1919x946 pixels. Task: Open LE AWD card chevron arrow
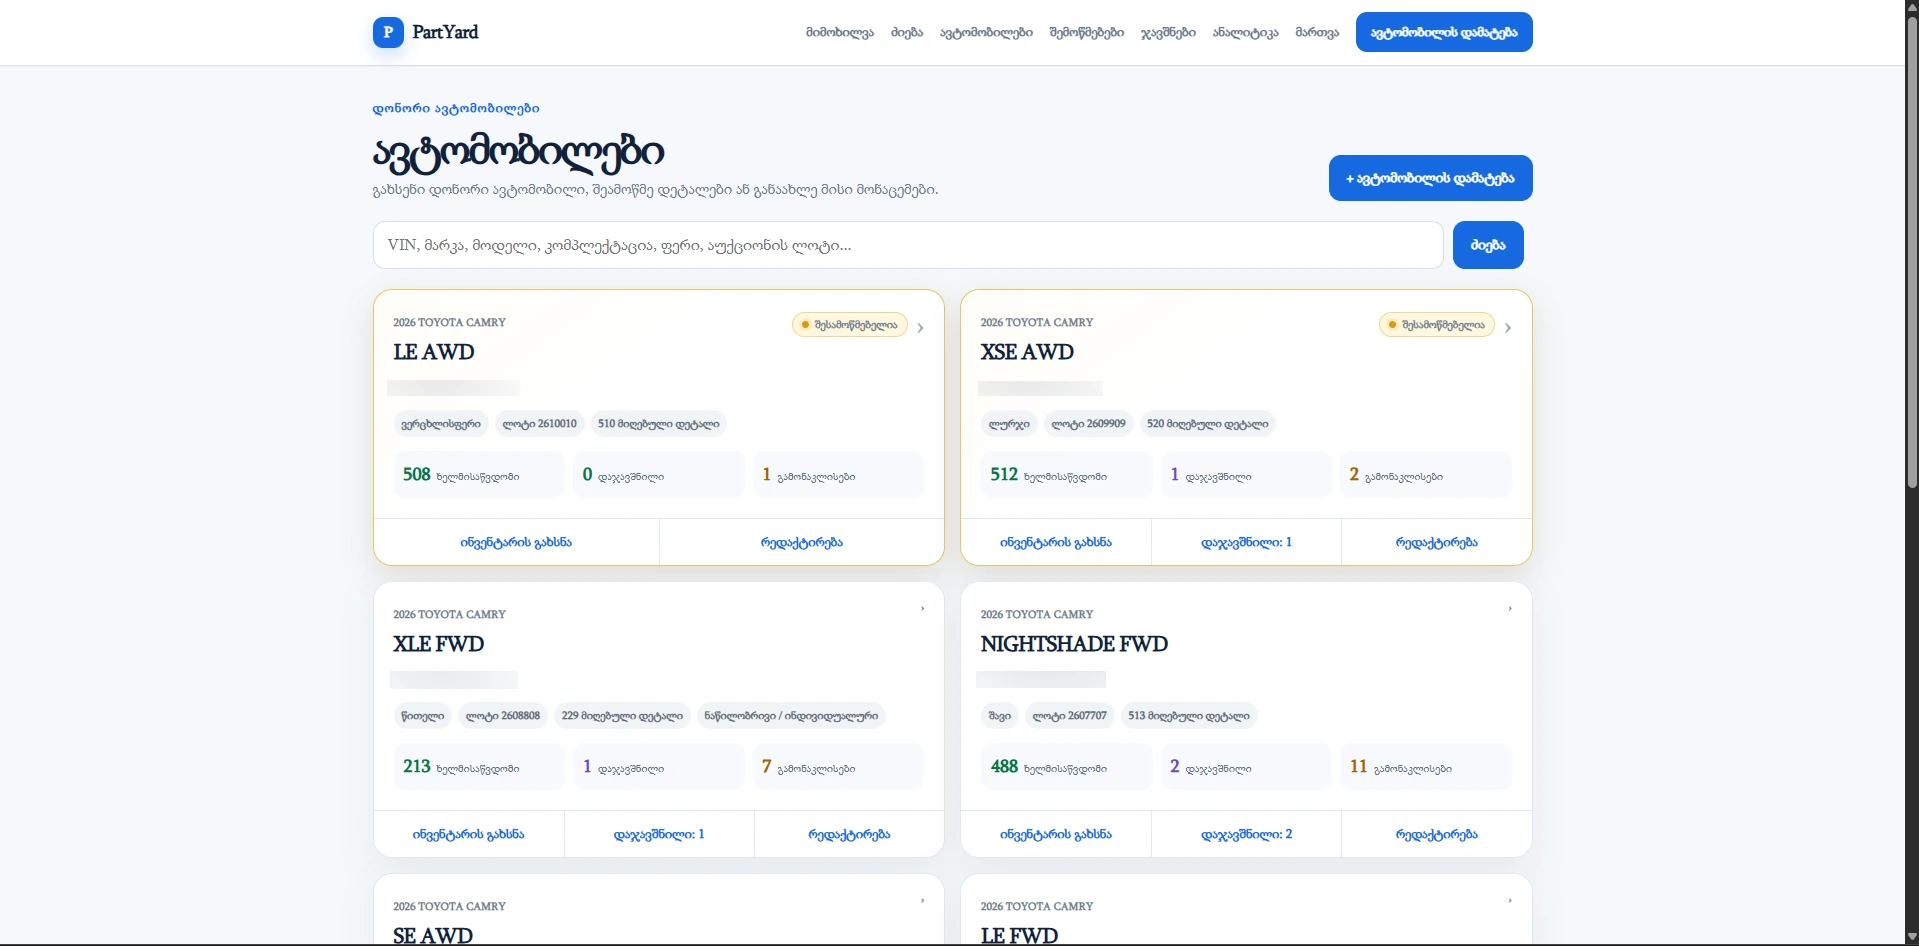(920, 327)
